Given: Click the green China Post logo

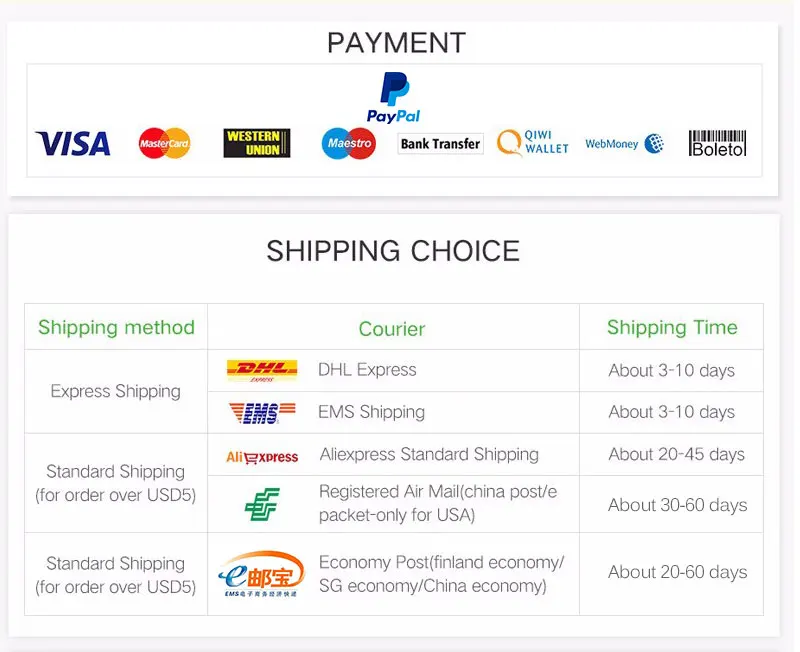Looking at the screenshot, I should (x=262, y=504).
